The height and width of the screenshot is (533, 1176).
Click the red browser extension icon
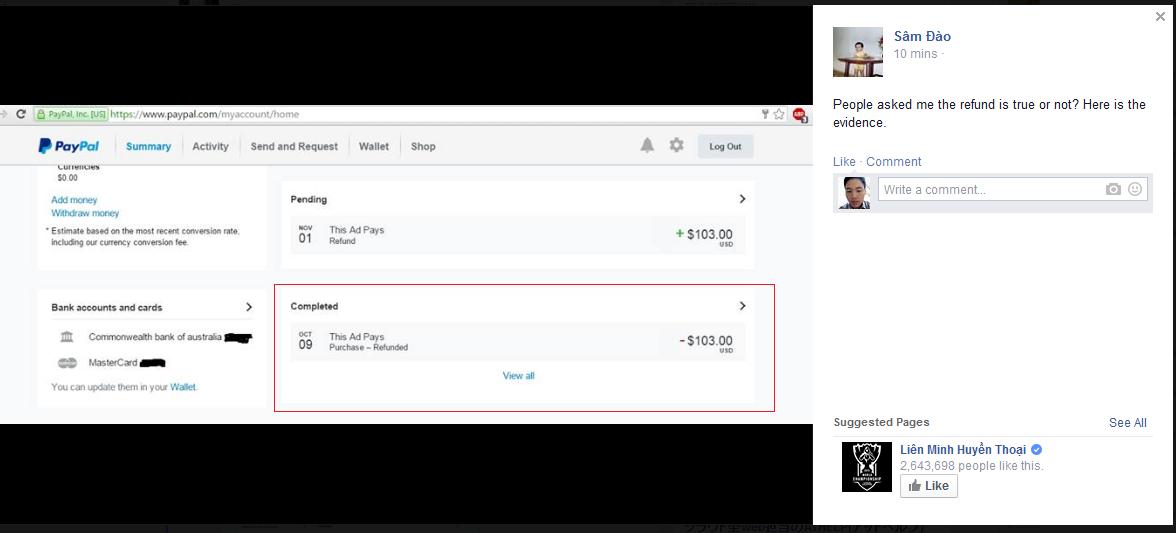tap(799, 115)
